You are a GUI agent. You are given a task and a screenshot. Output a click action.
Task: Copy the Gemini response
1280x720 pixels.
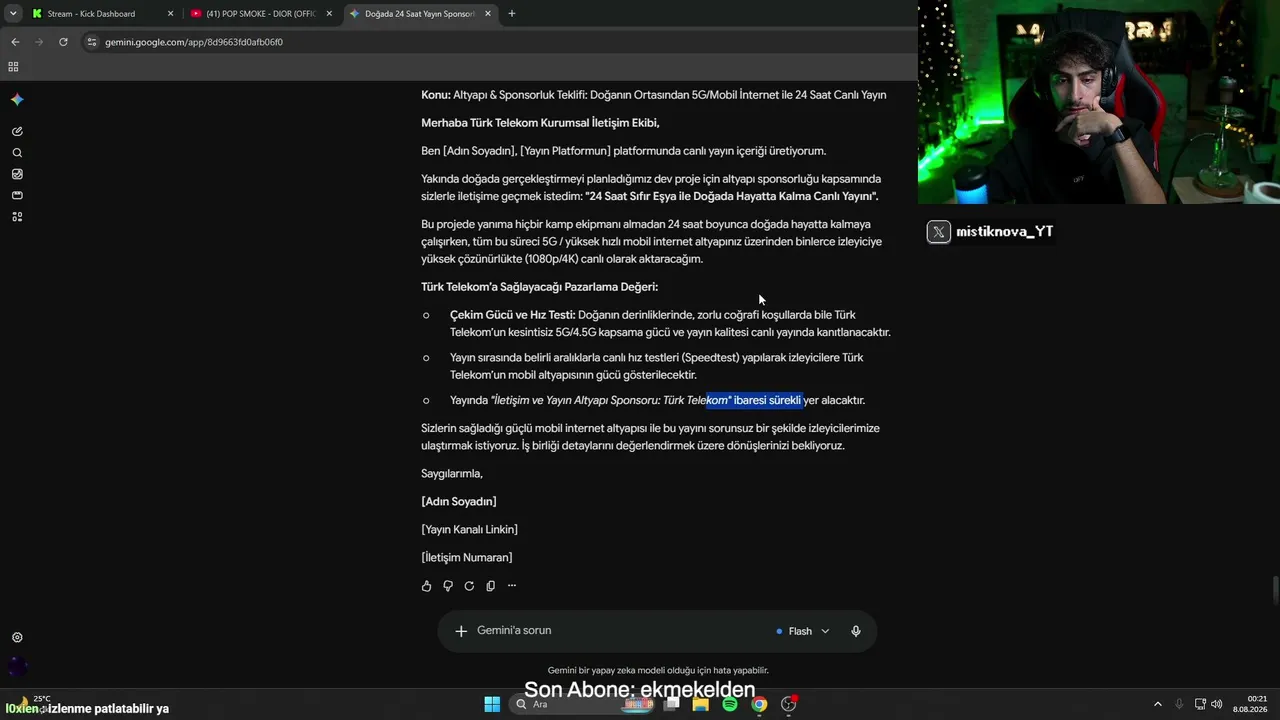(x=490, y=586)
